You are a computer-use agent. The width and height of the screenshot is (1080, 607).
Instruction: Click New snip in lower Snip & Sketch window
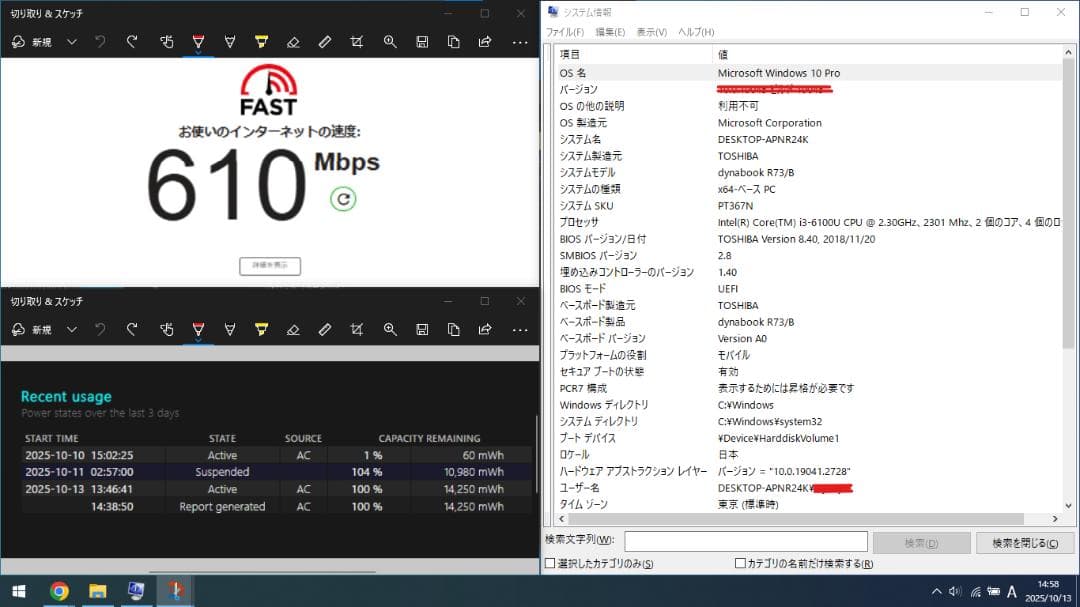[32, 330]
